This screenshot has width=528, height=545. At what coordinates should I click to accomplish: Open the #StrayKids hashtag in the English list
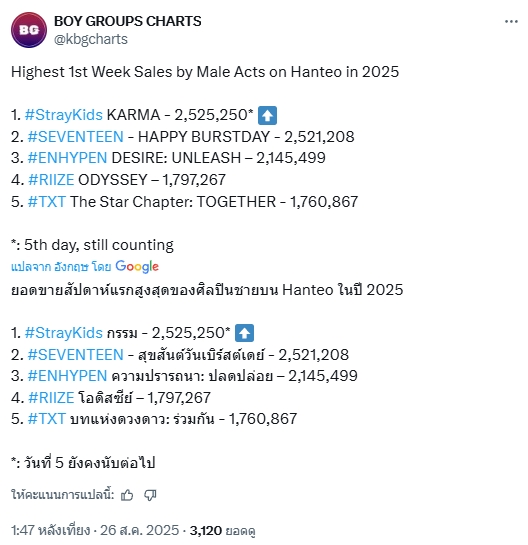64,115
